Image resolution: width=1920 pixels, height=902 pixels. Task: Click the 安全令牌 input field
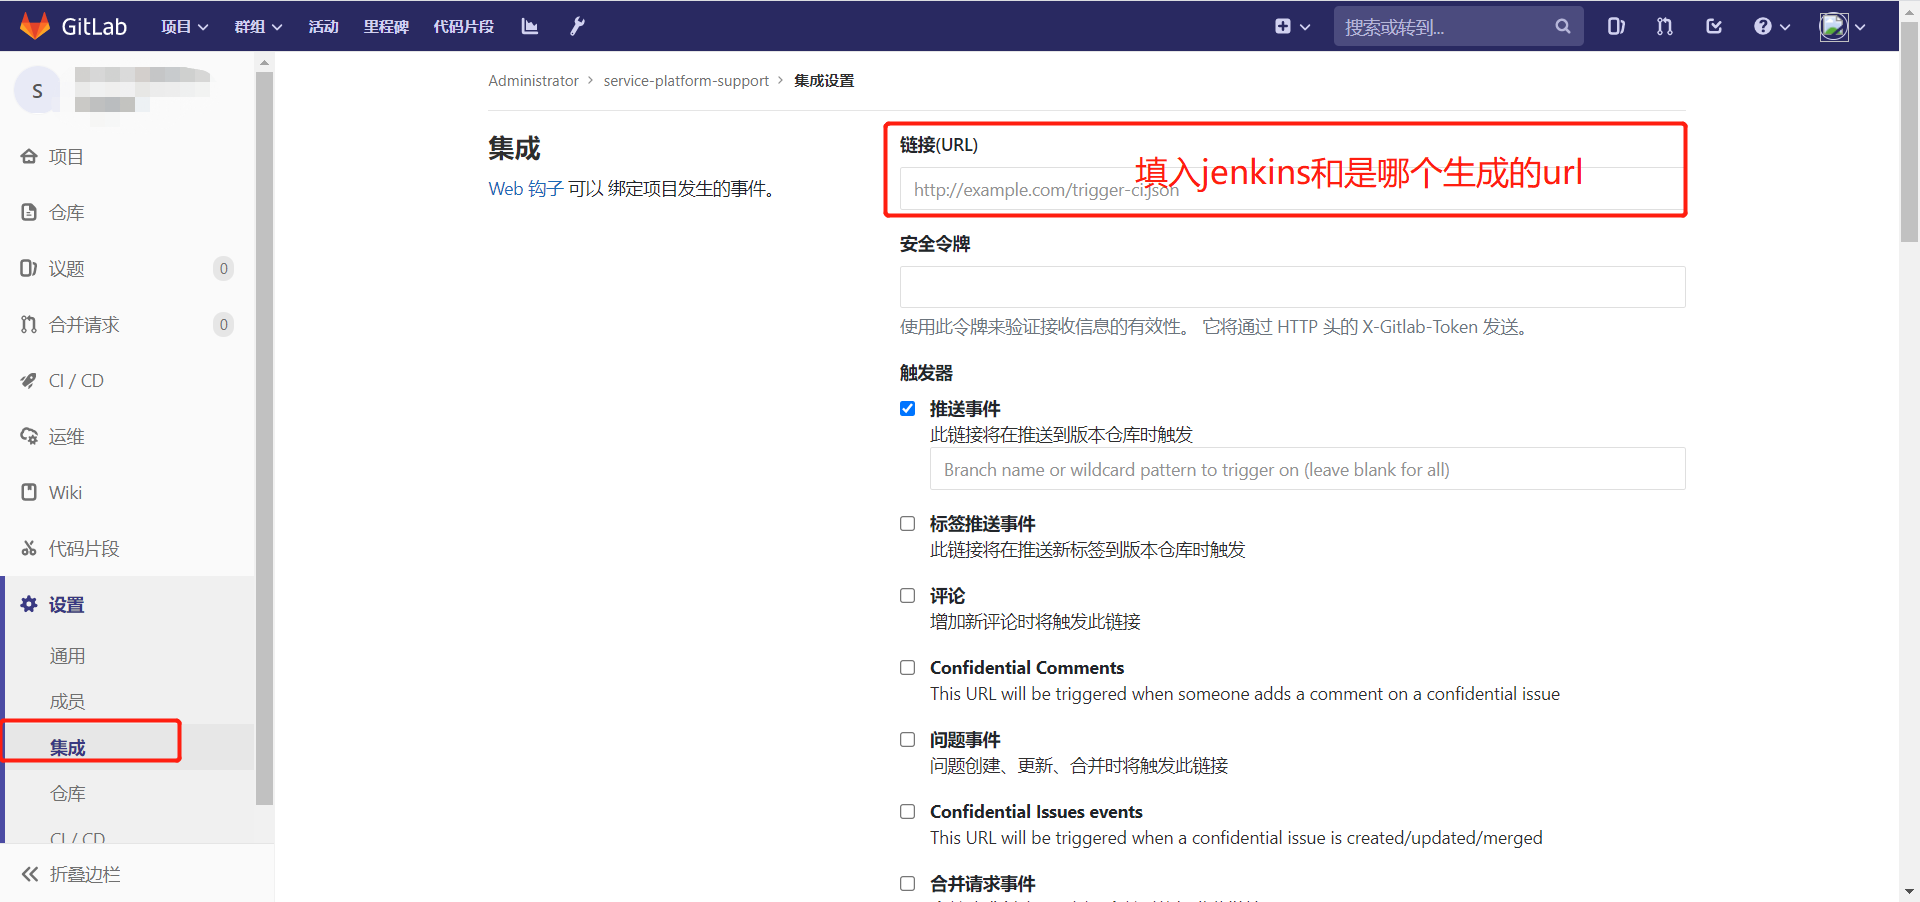[x=1290, y=287]
